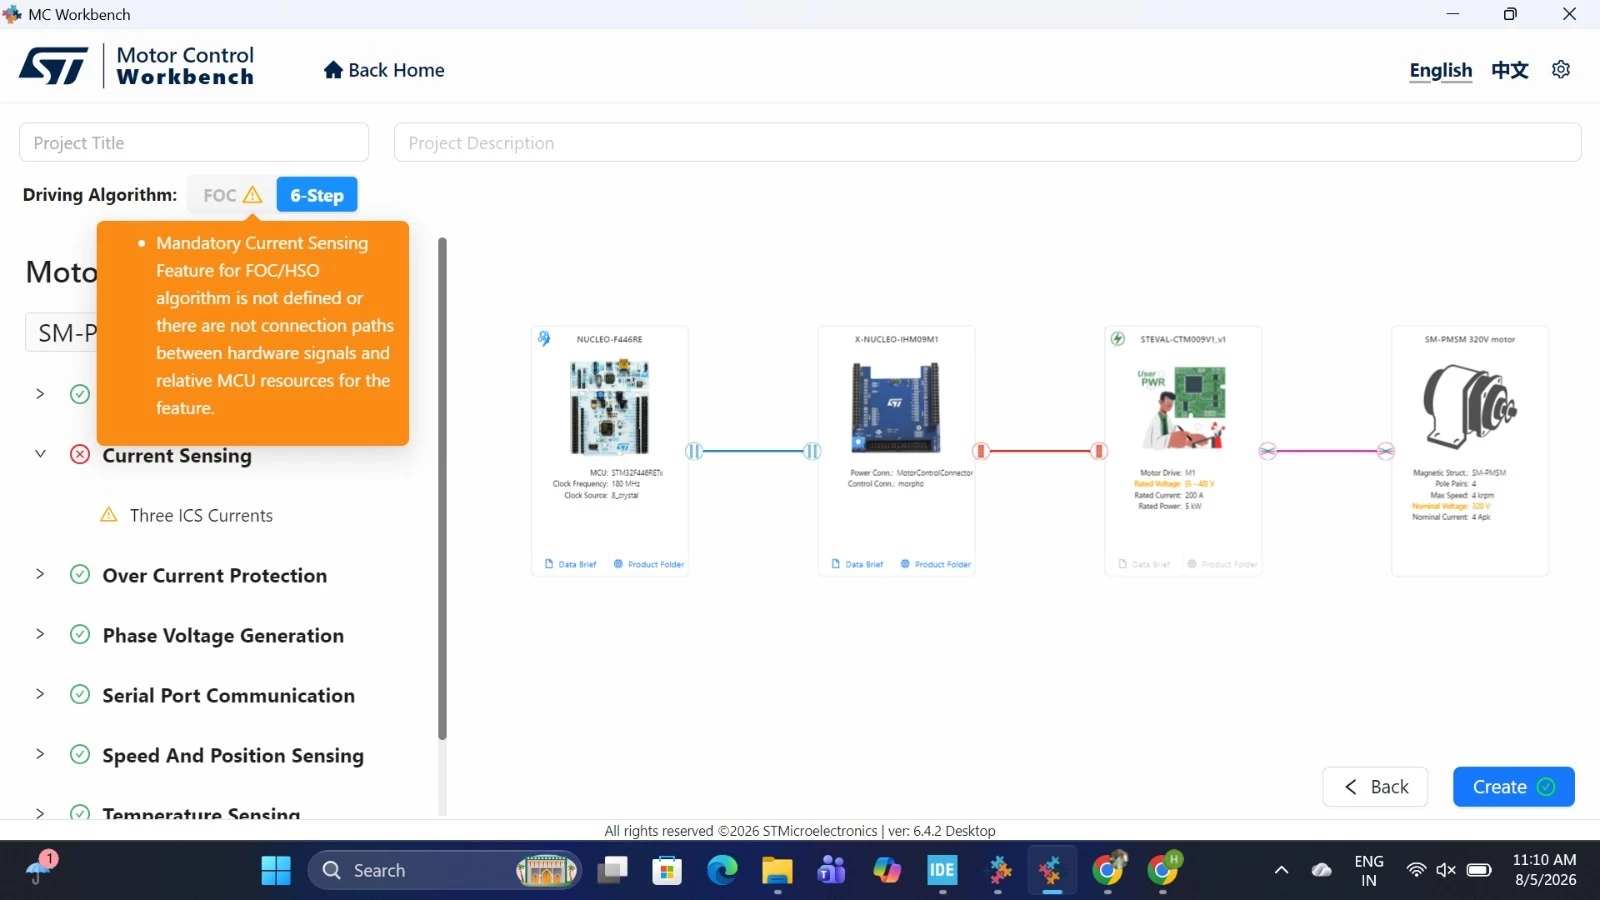Open the clock showing 11:10 AM
Viewport: 1600px width, 900px height.
[x=1545, y=870]
